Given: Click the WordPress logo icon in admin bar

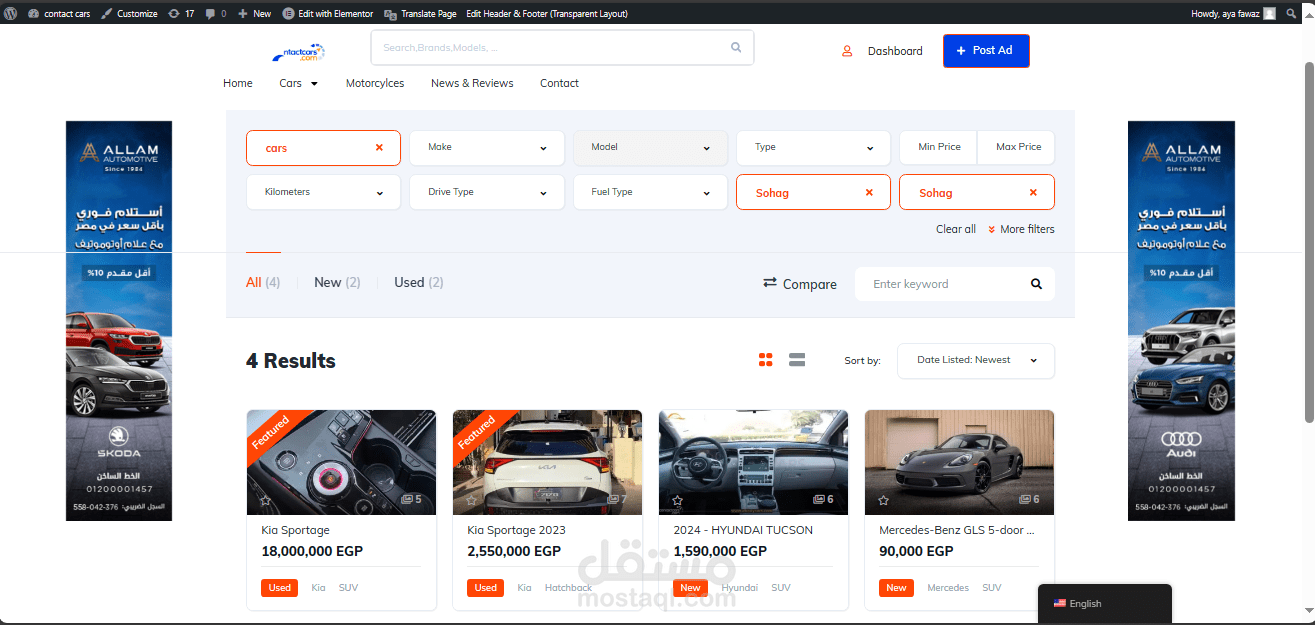Looking at the screenshot, I should pyautogui.click(x=10, y=13).
